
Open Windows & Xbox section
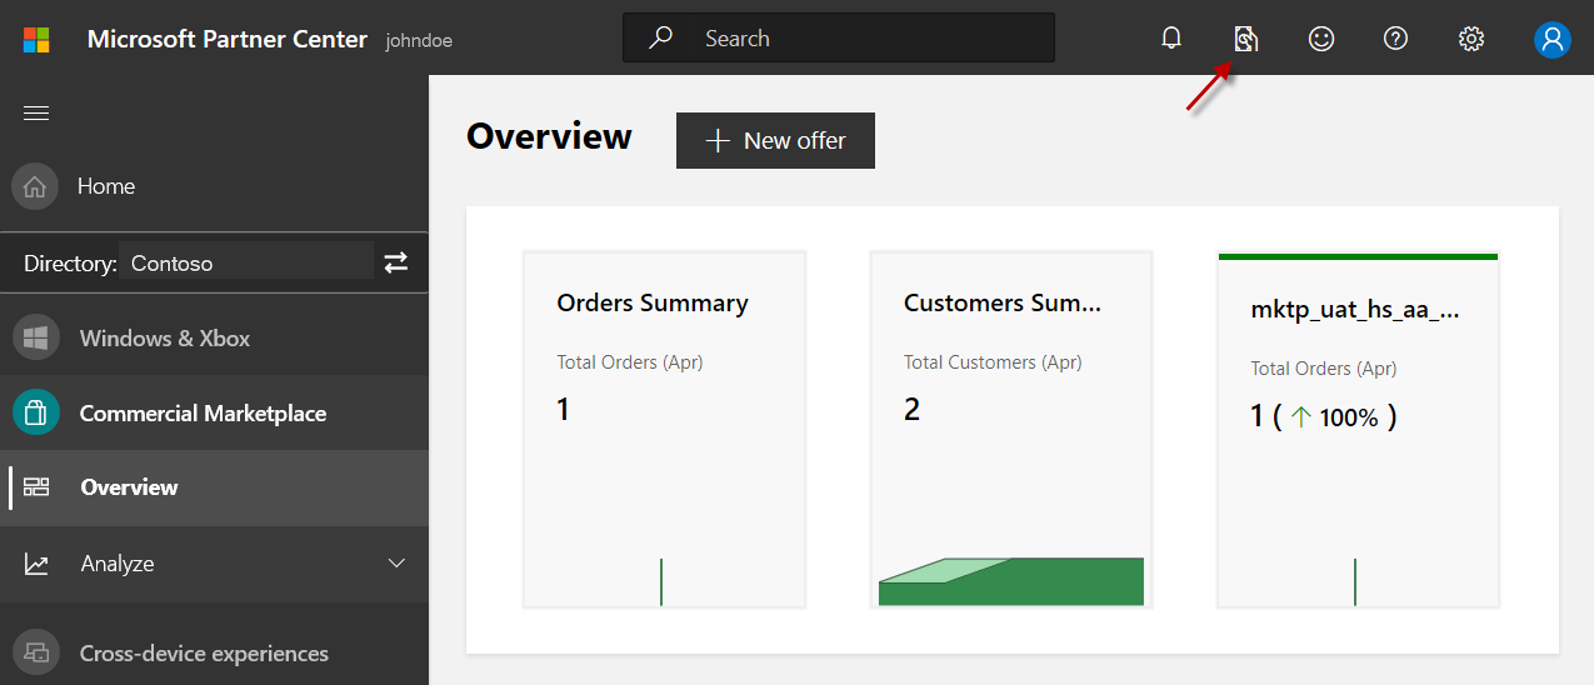pyautogui.click(x=214, y=338)
